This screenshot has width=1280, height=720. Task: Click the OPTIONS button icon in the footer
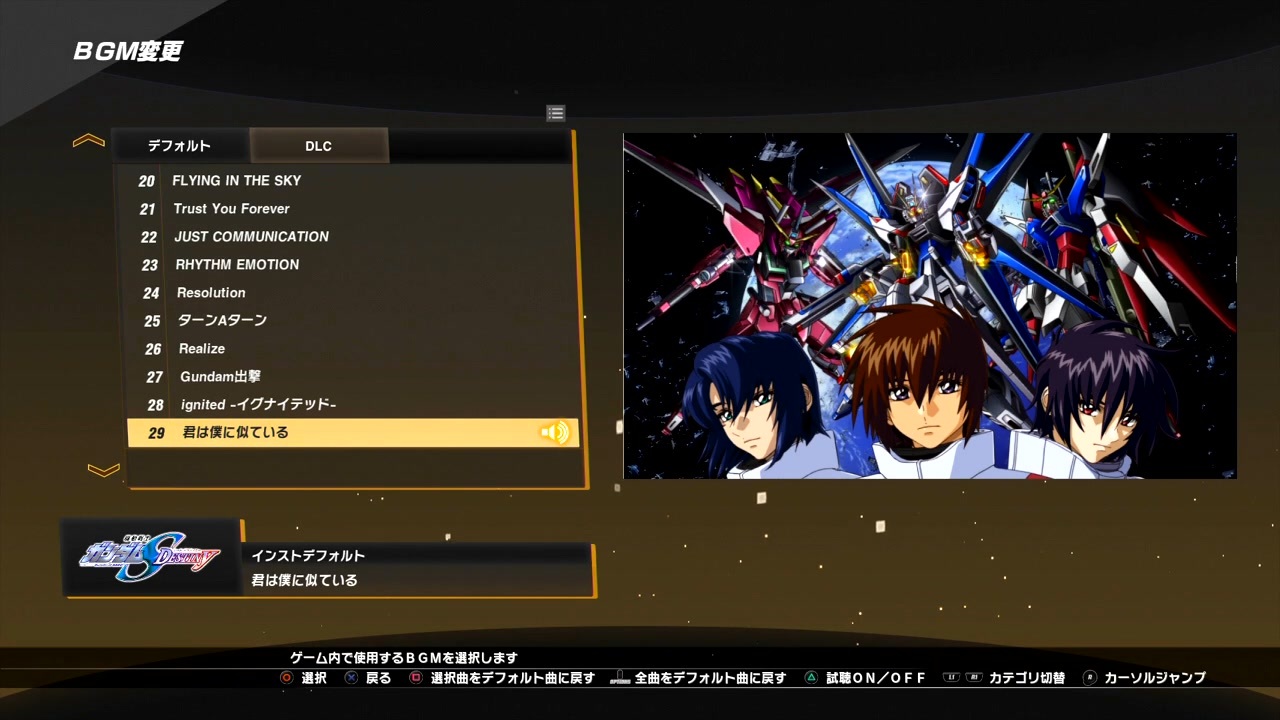click(620, 678)
